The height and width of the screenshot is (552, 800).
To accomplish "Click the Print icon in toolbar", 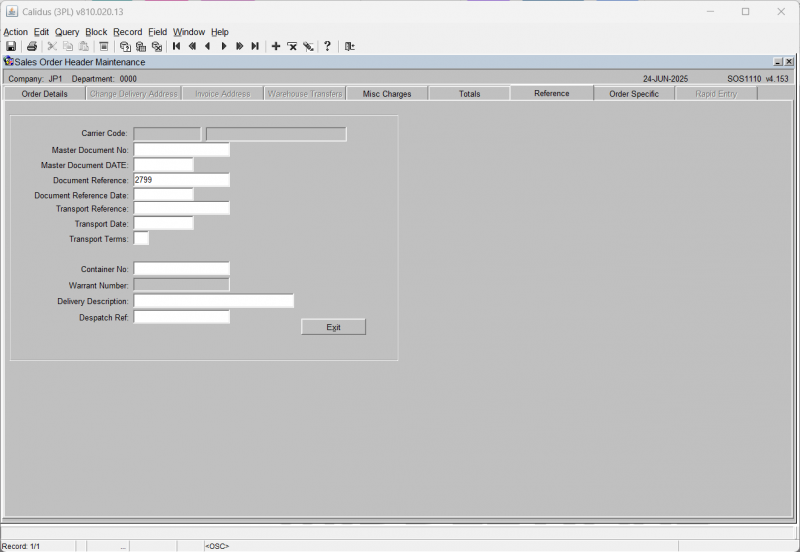I will [x=32, y=46].
